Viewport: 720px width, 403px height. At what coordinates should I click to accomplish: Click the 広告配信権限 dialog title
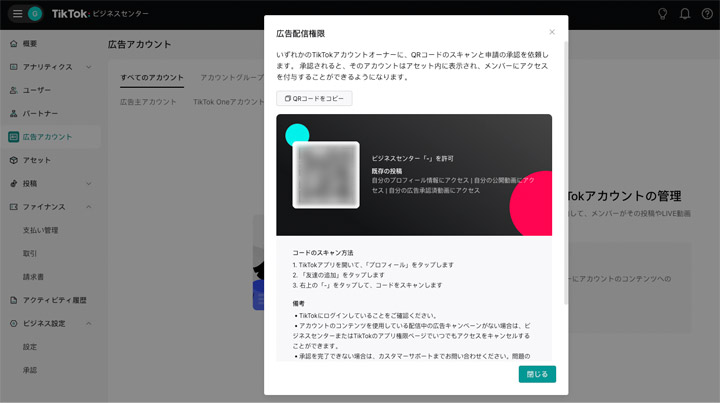pyautogui.click(x=301, y=34)
